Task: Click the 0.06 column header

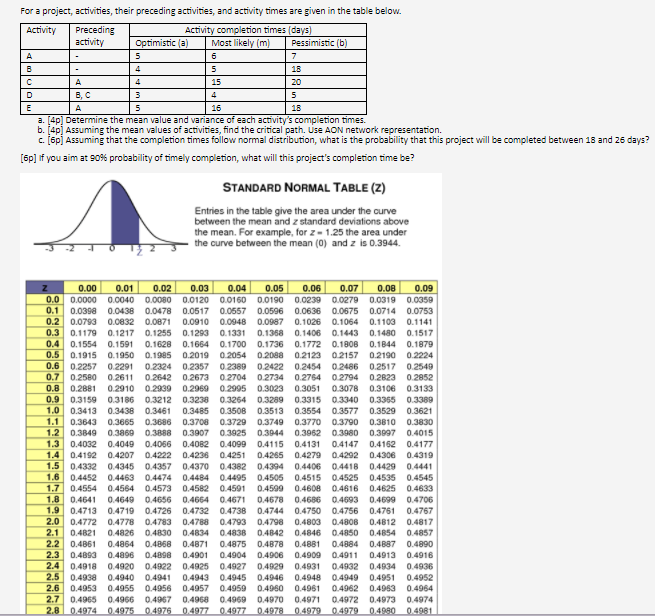Action: tap(307, 288)
